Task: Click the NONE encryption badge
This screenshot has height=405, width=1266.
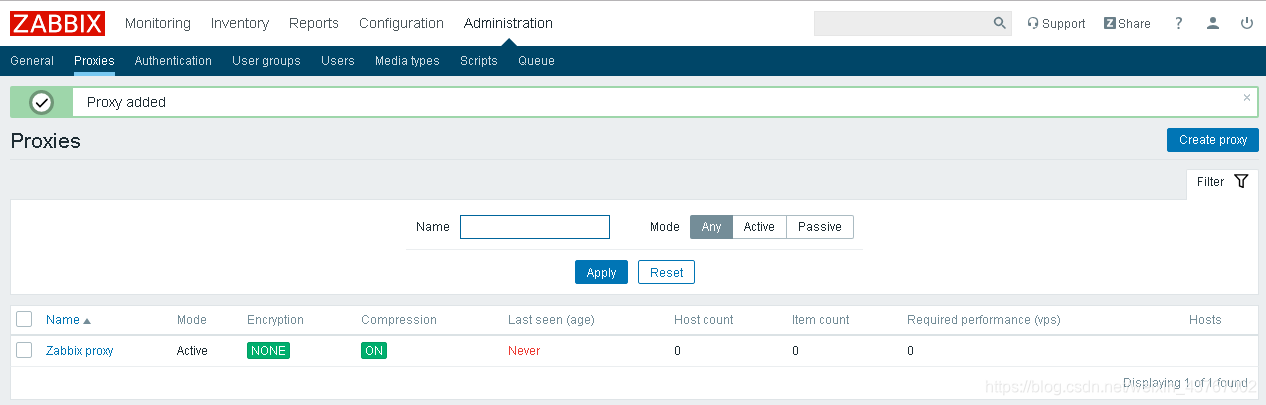Action: tap(268, 351)
